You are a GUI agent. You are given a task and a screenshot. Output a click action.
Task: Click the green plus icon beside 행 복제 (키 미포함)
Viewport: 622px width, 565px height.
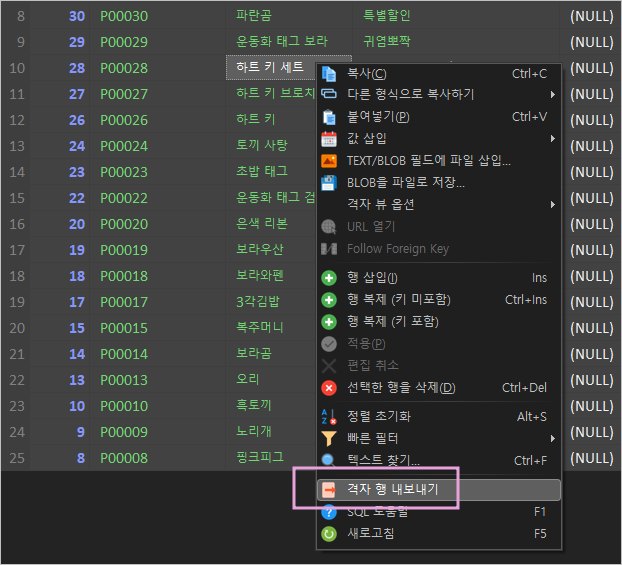coord(329,300)
